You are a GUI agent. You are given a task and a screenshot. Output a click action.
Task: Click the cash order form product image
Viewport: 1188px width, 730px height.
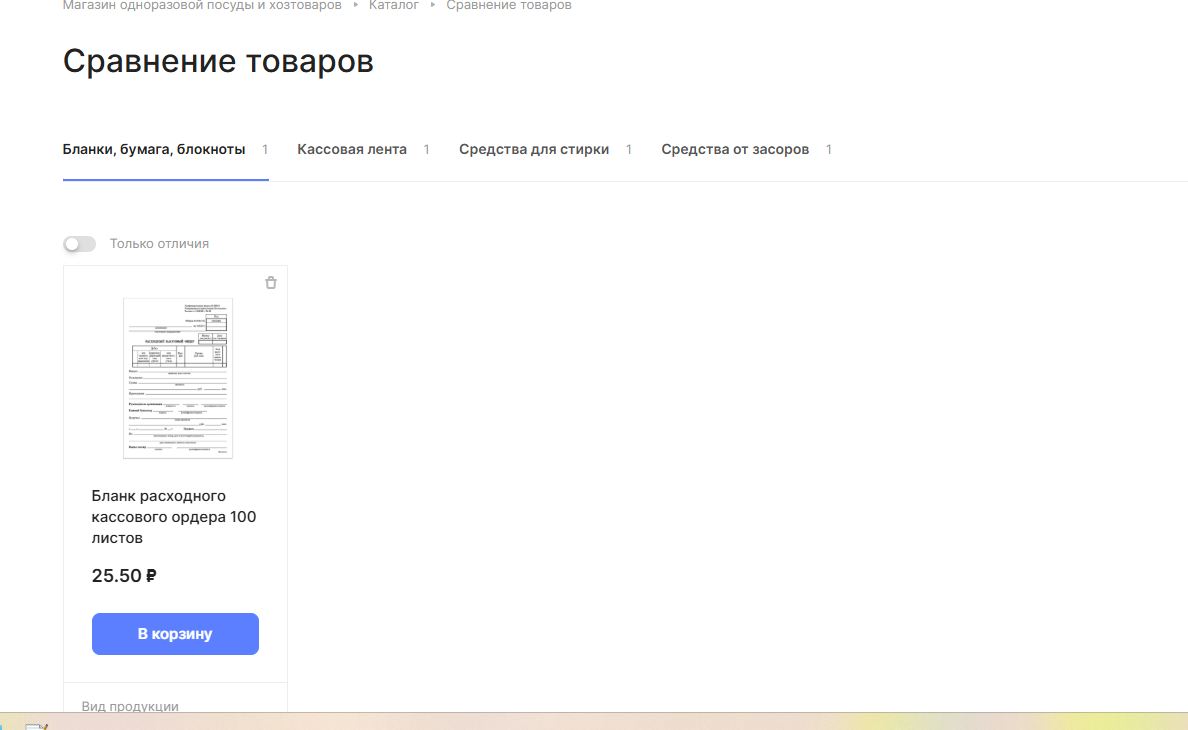pyautogui.click(x=178, y=378)
